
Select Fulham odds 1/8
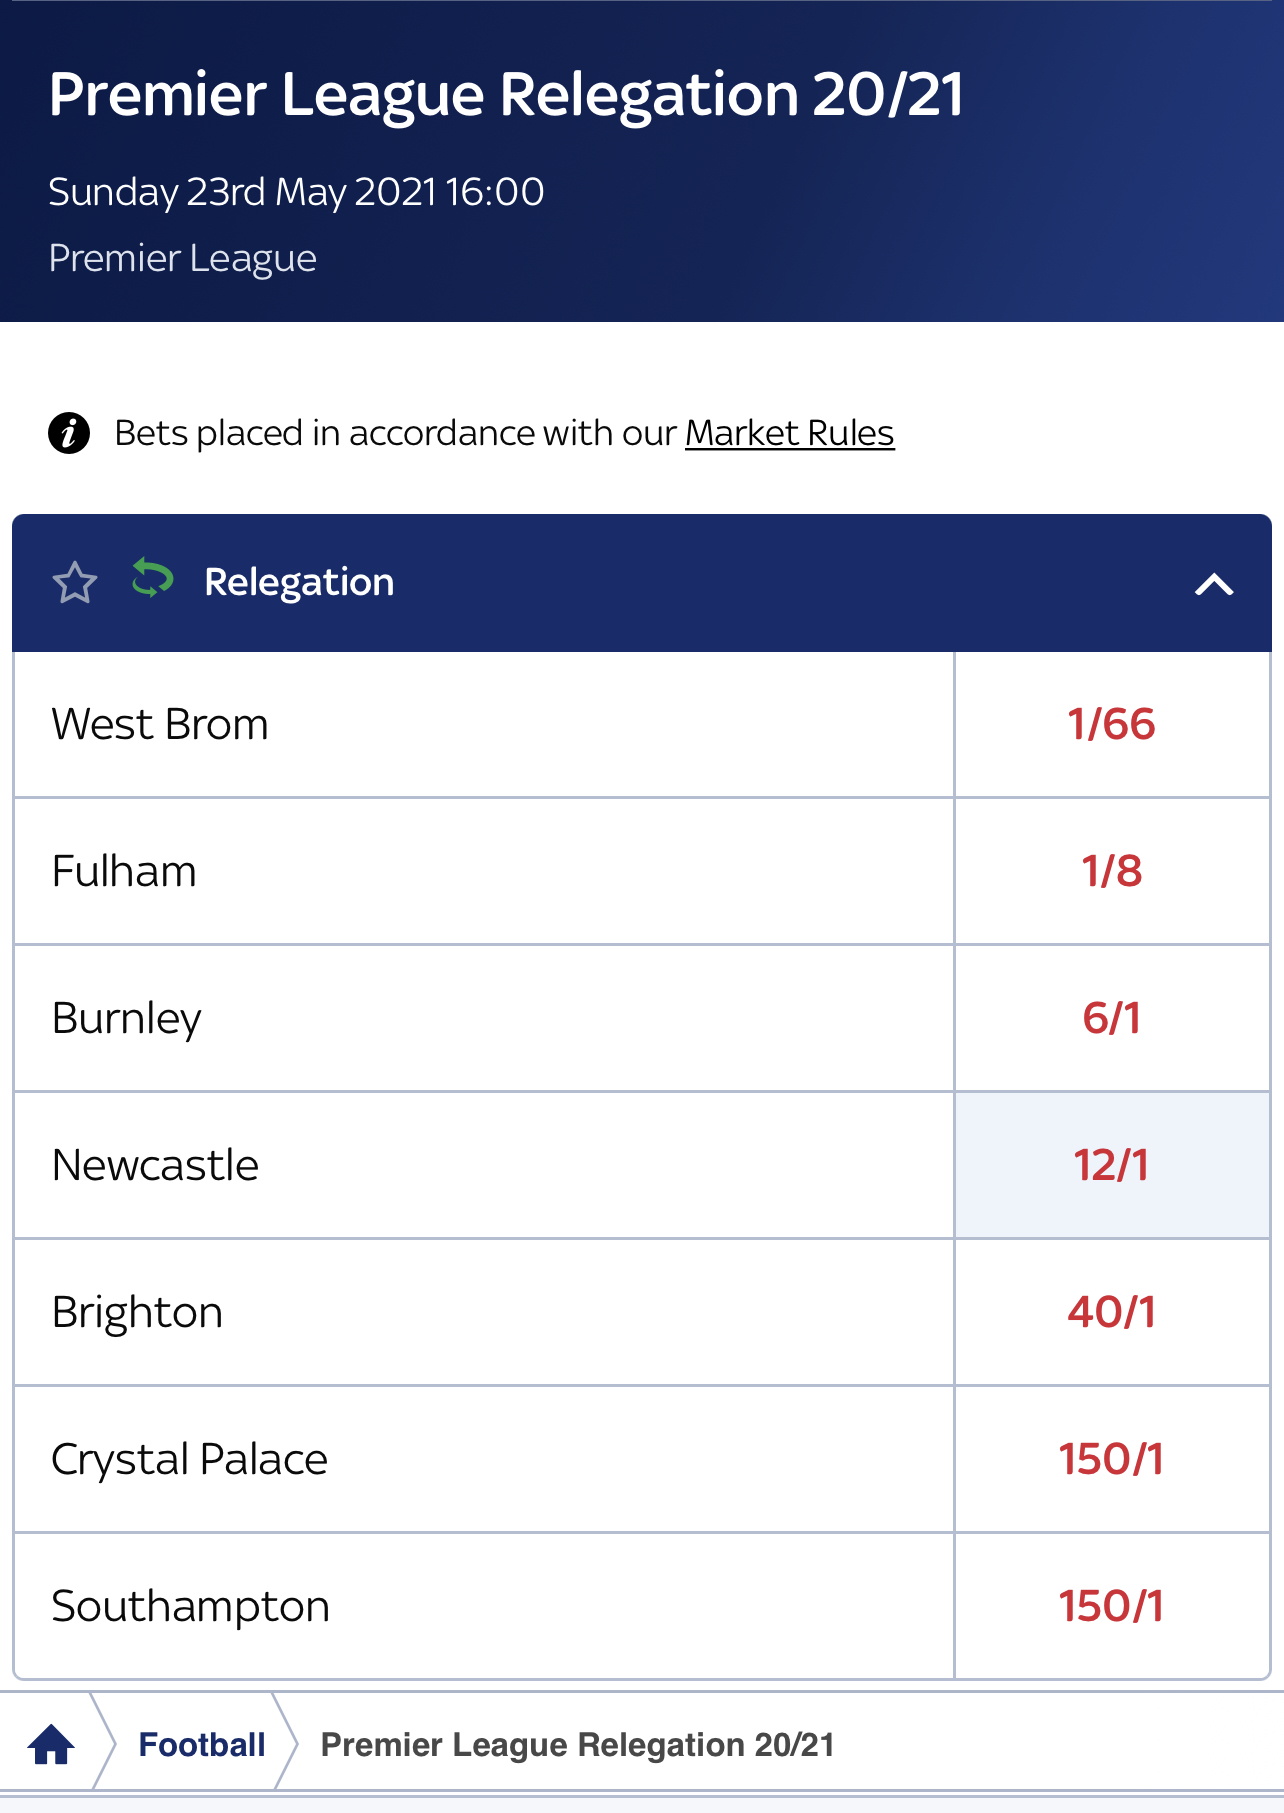1112,872
